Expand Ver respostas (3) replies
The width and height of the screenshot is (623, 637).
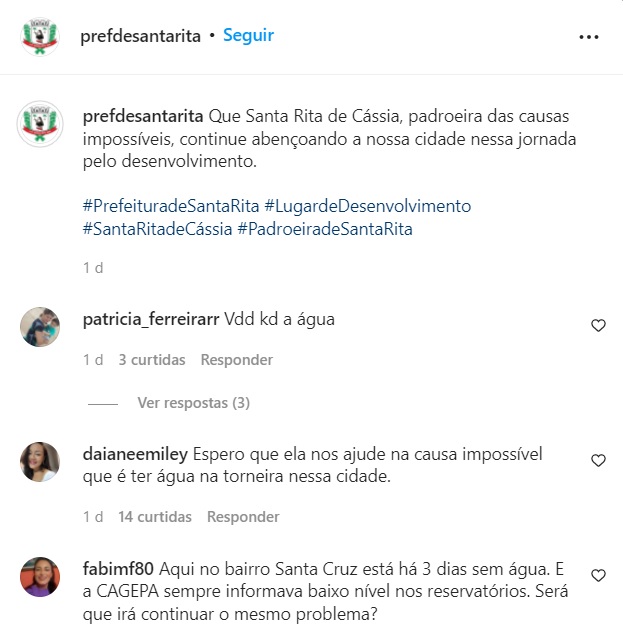coord(194,403)
